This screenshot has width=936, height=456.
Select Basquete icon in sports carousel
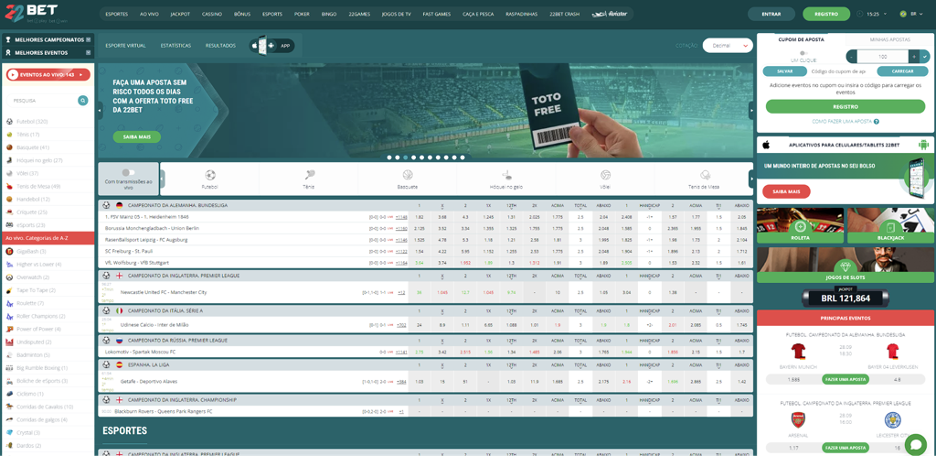point(408,175)
